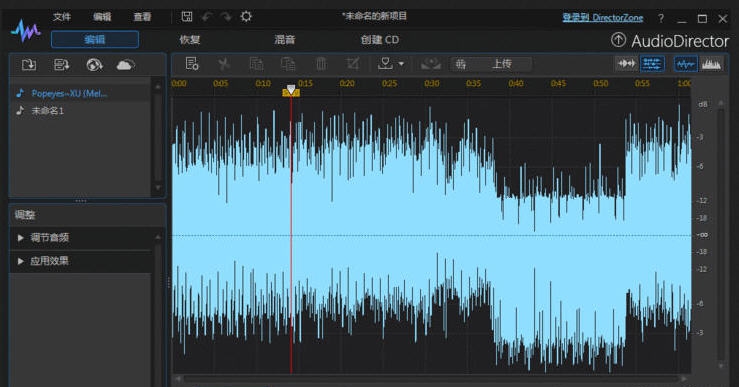Switch to the 创建 CD tab
This screenshot has width=739, height=387.
379,40
